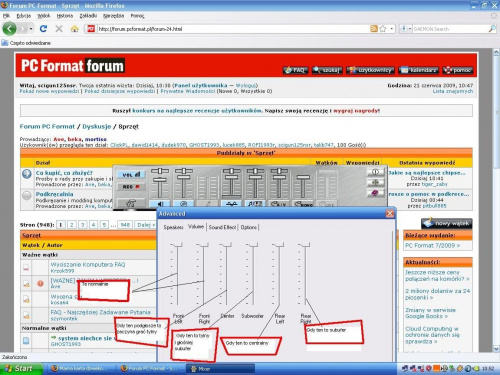Expand the bookmark star dropdown arrow

[x=391, y=29]
